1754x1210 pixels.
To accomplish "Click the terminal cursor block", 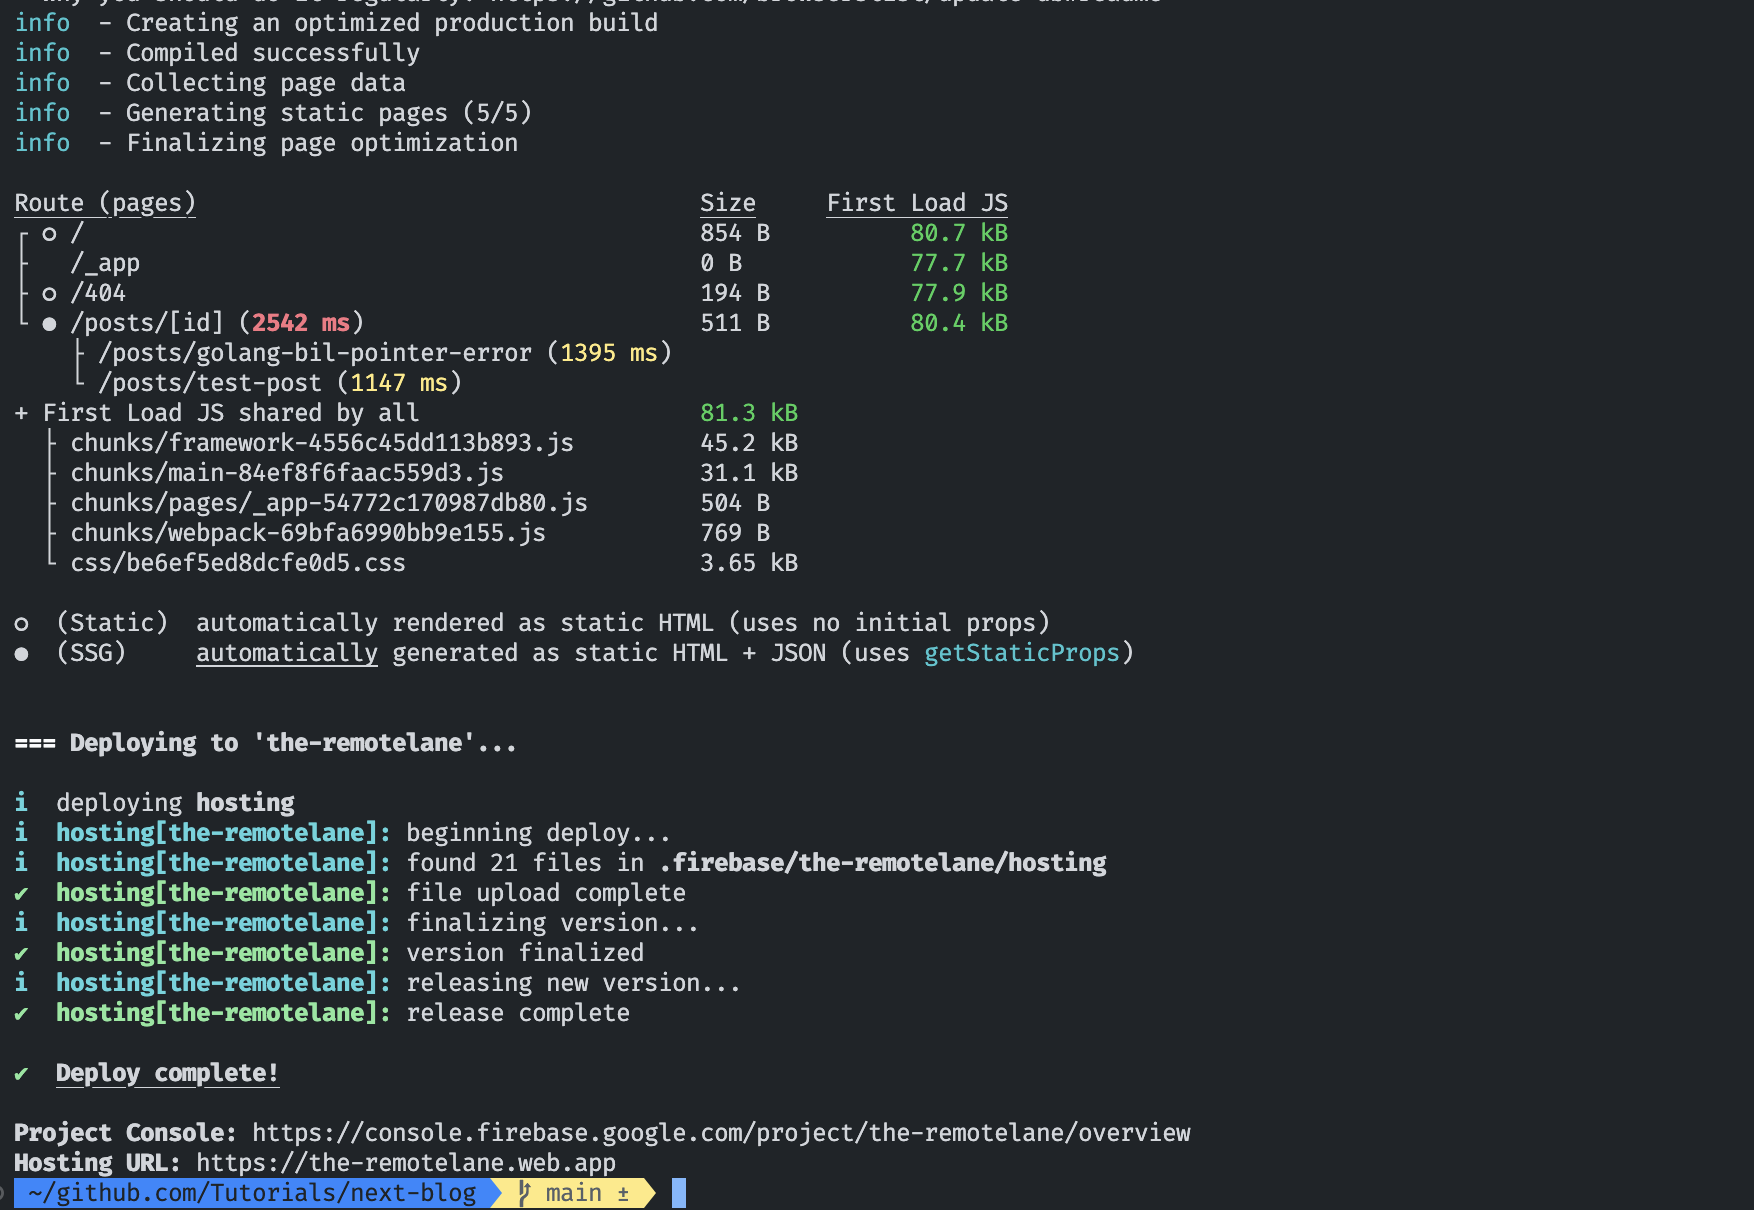I will 679,1192.
